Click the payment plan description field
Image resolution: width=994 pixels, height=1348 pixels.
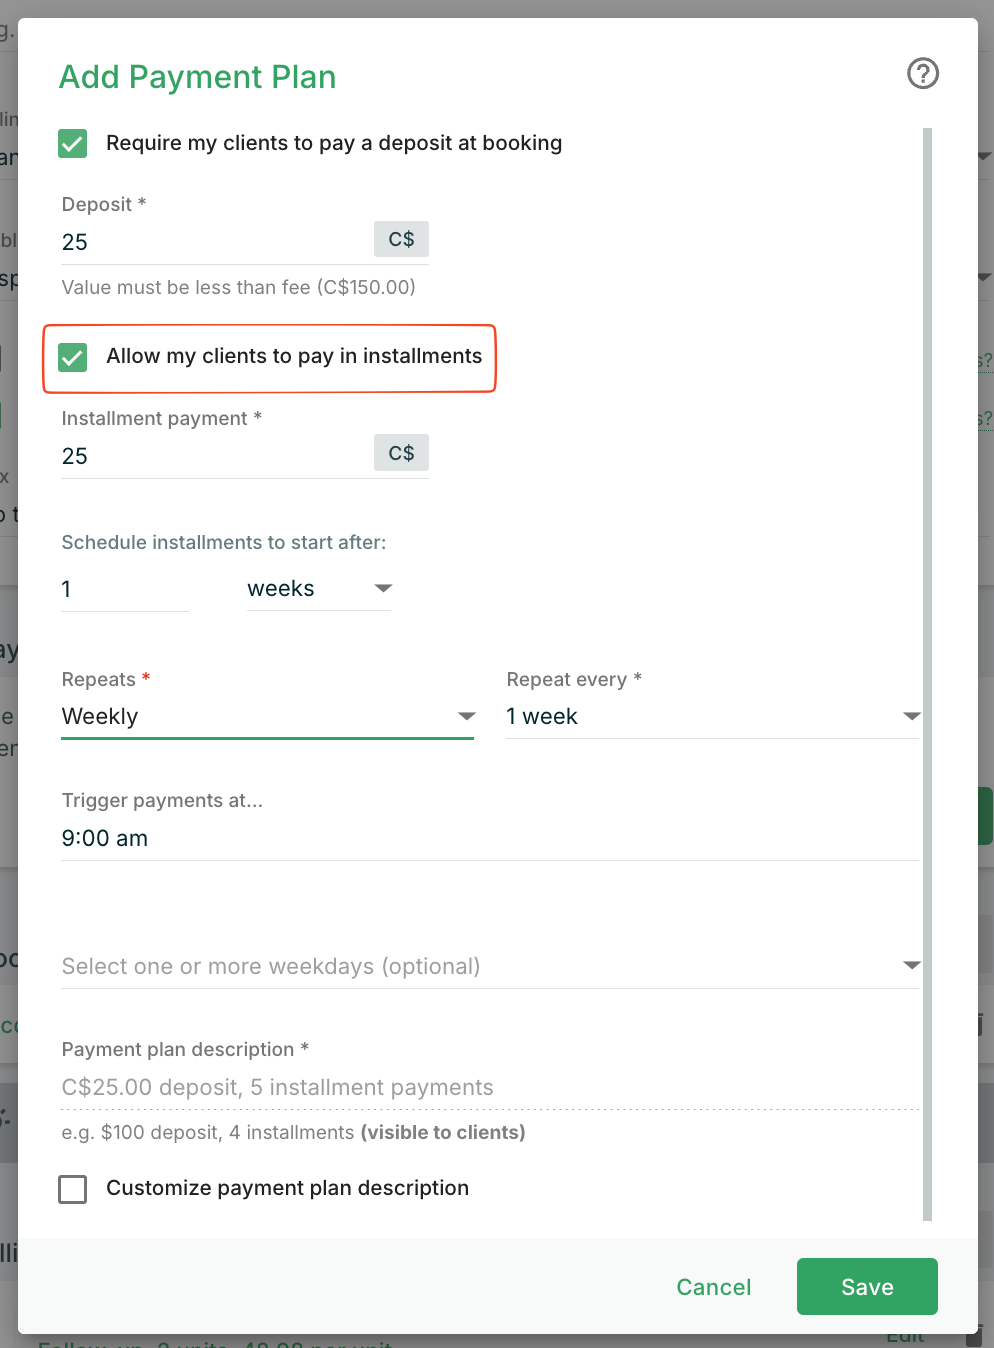pos(490,1087)
